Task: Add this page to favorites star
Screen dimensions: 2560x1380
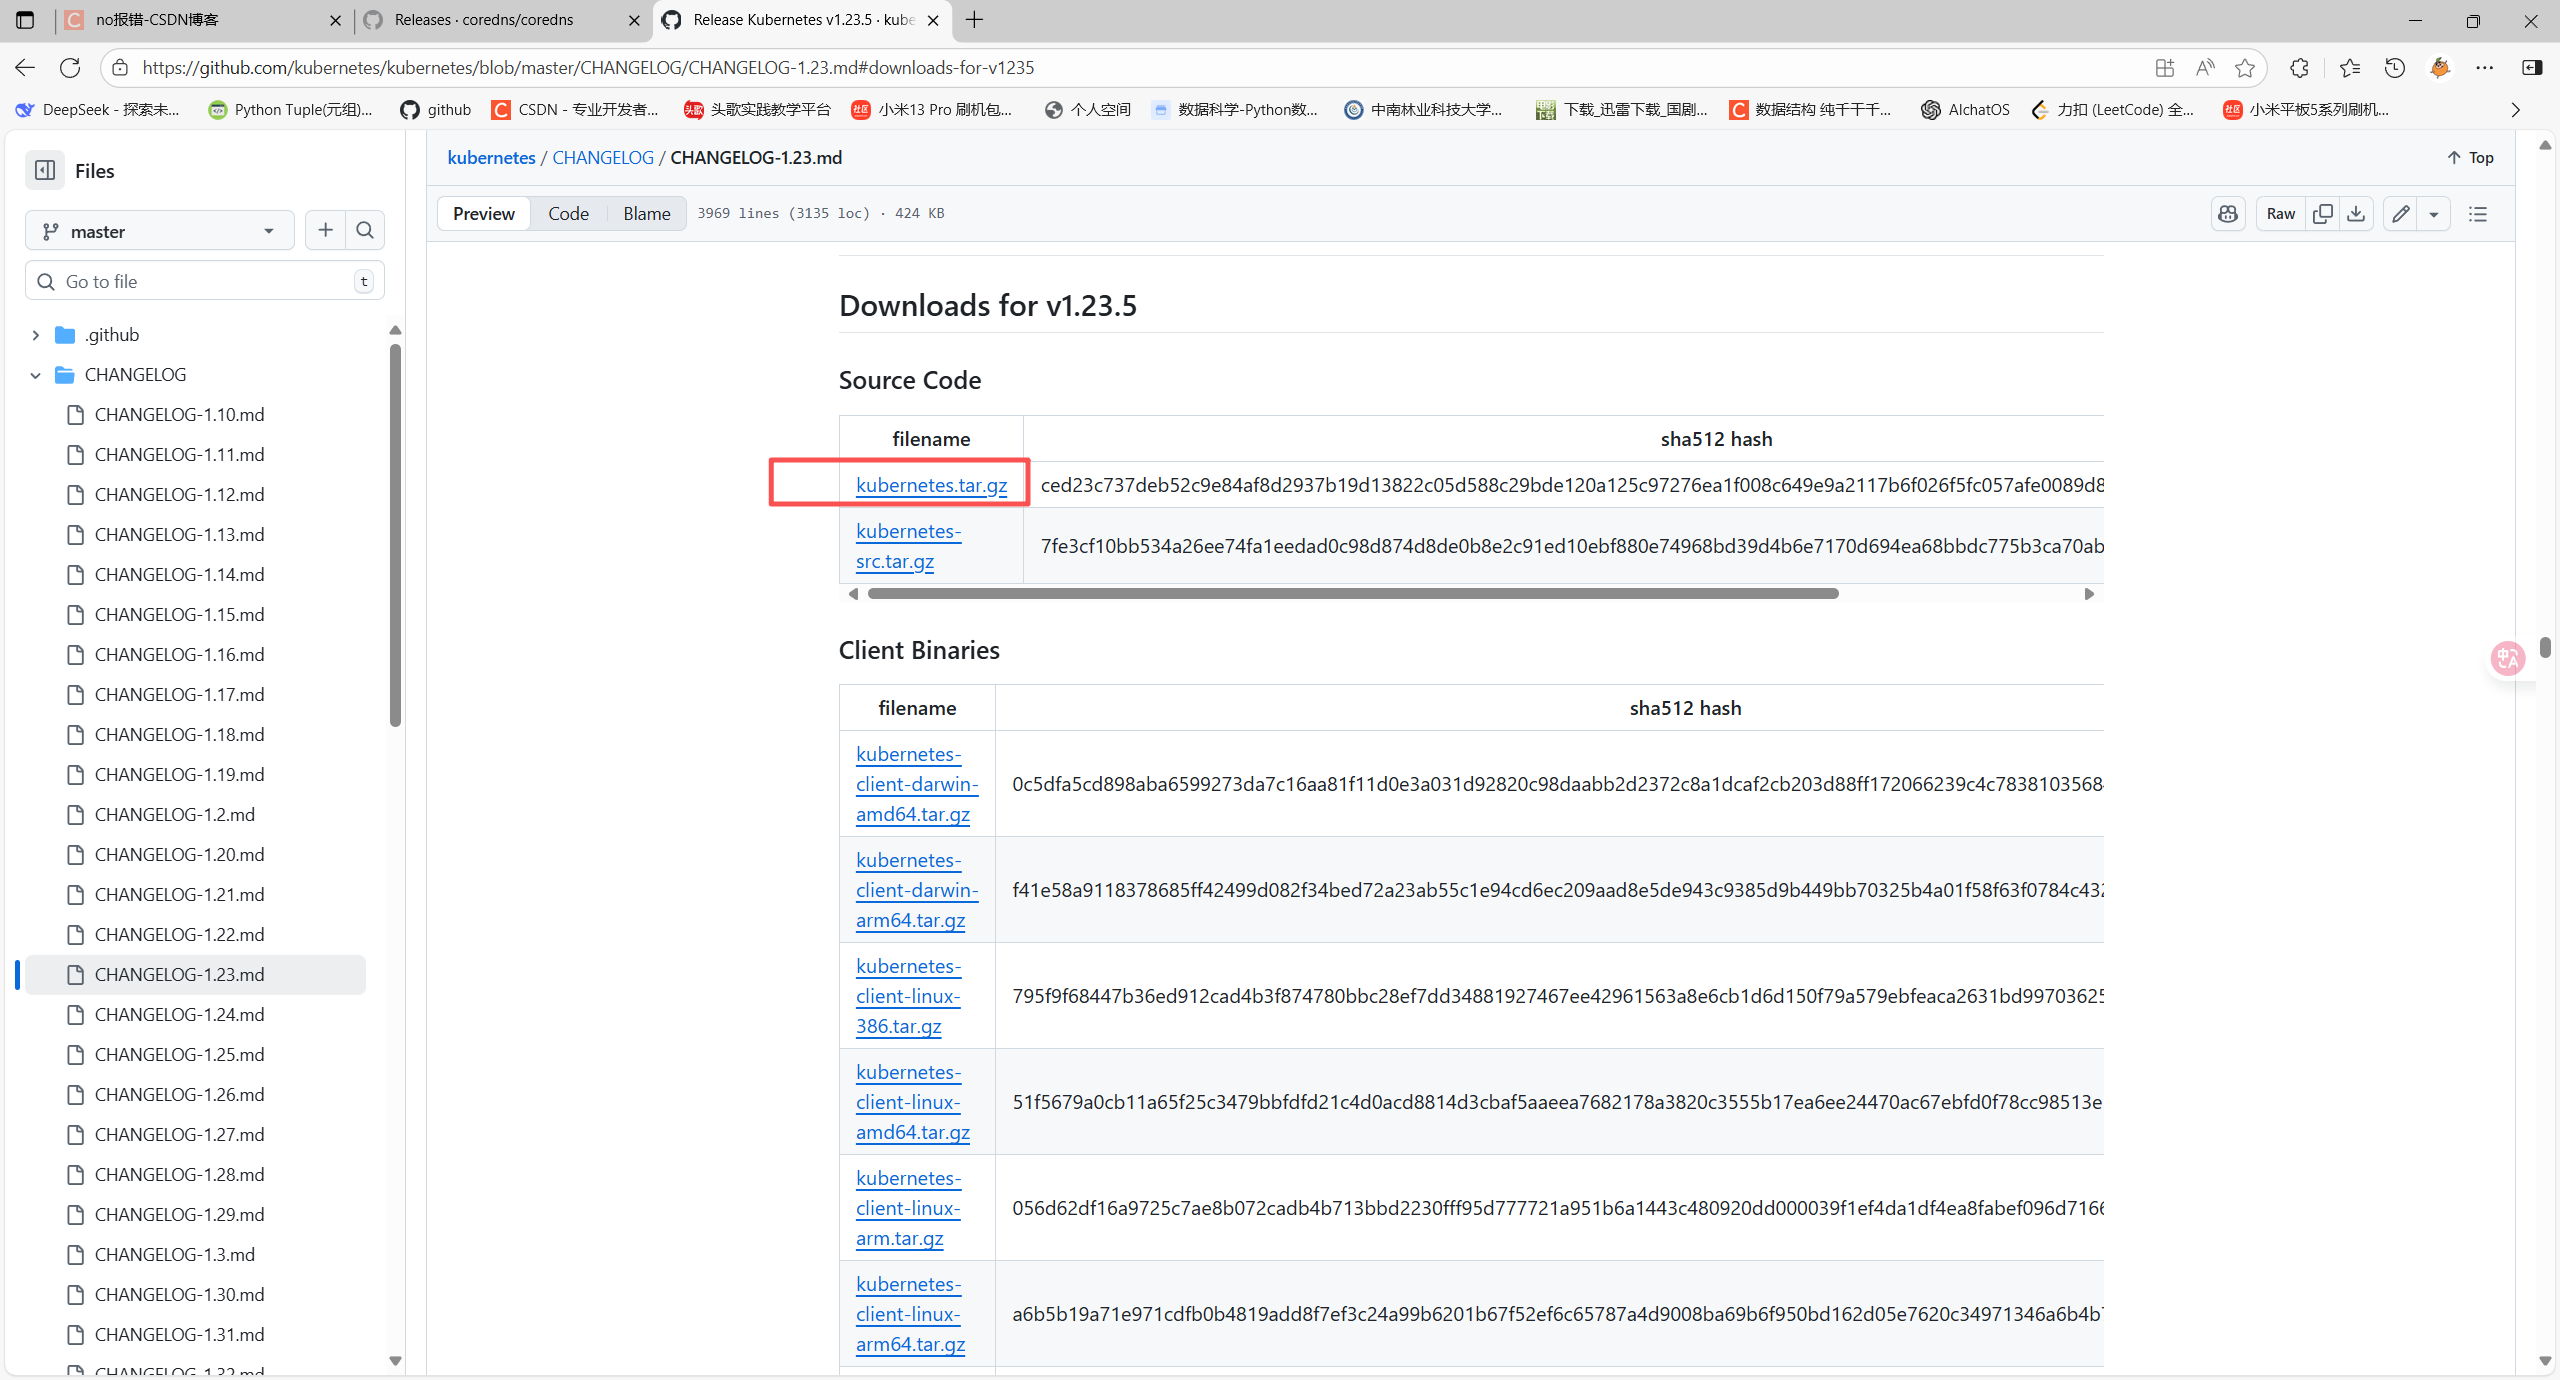Action: click(2245, 67)
